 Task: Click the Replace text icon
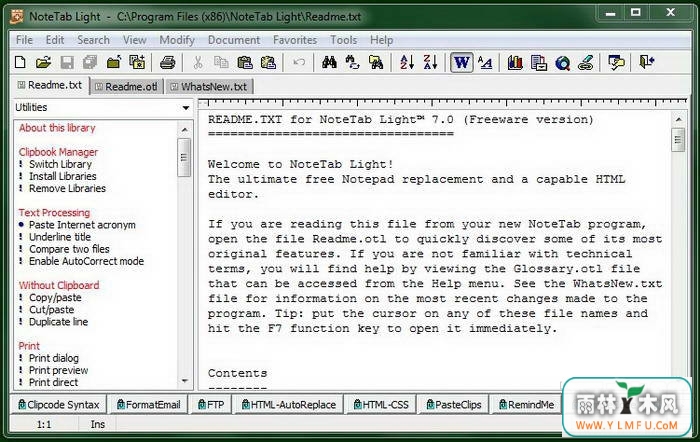pos(352,62)
